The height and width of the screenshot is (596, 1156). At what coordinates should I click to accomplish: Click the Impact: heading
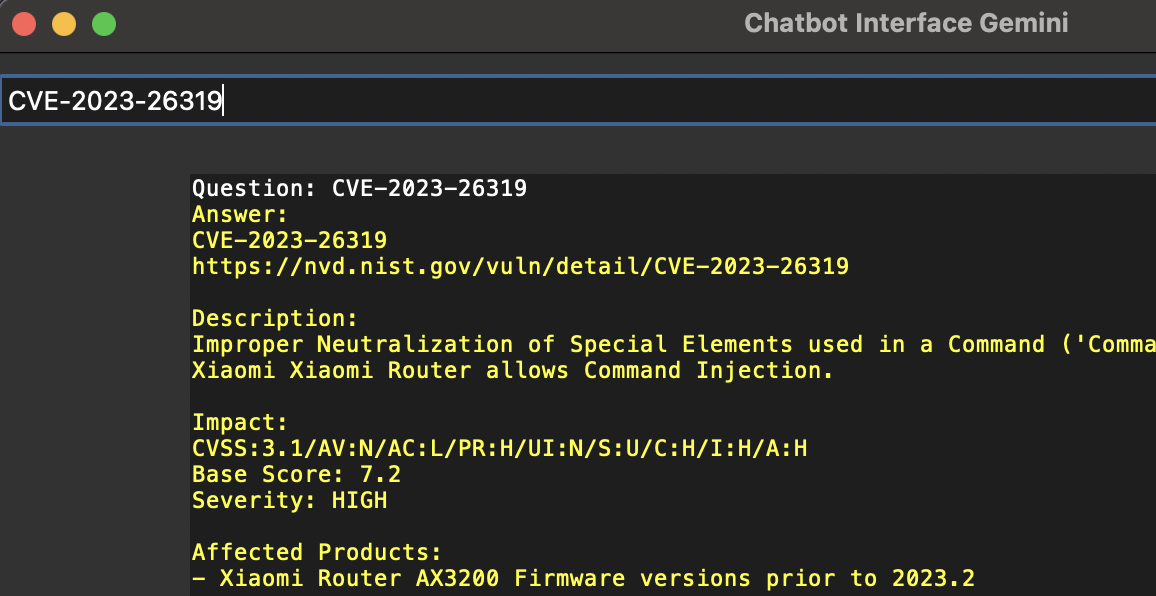[x=240, y=422]
